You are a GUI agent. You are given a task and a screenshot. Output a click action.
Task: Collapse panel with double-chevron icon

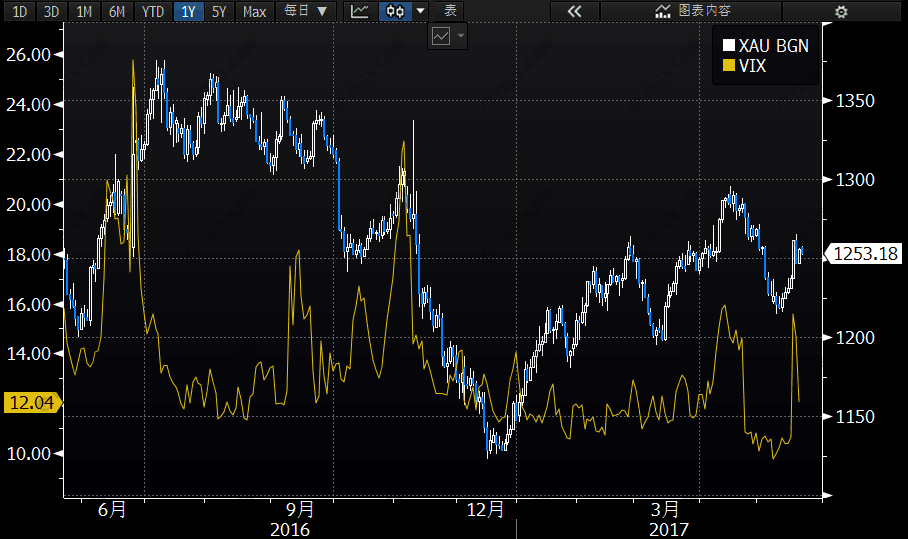point(574,11)
